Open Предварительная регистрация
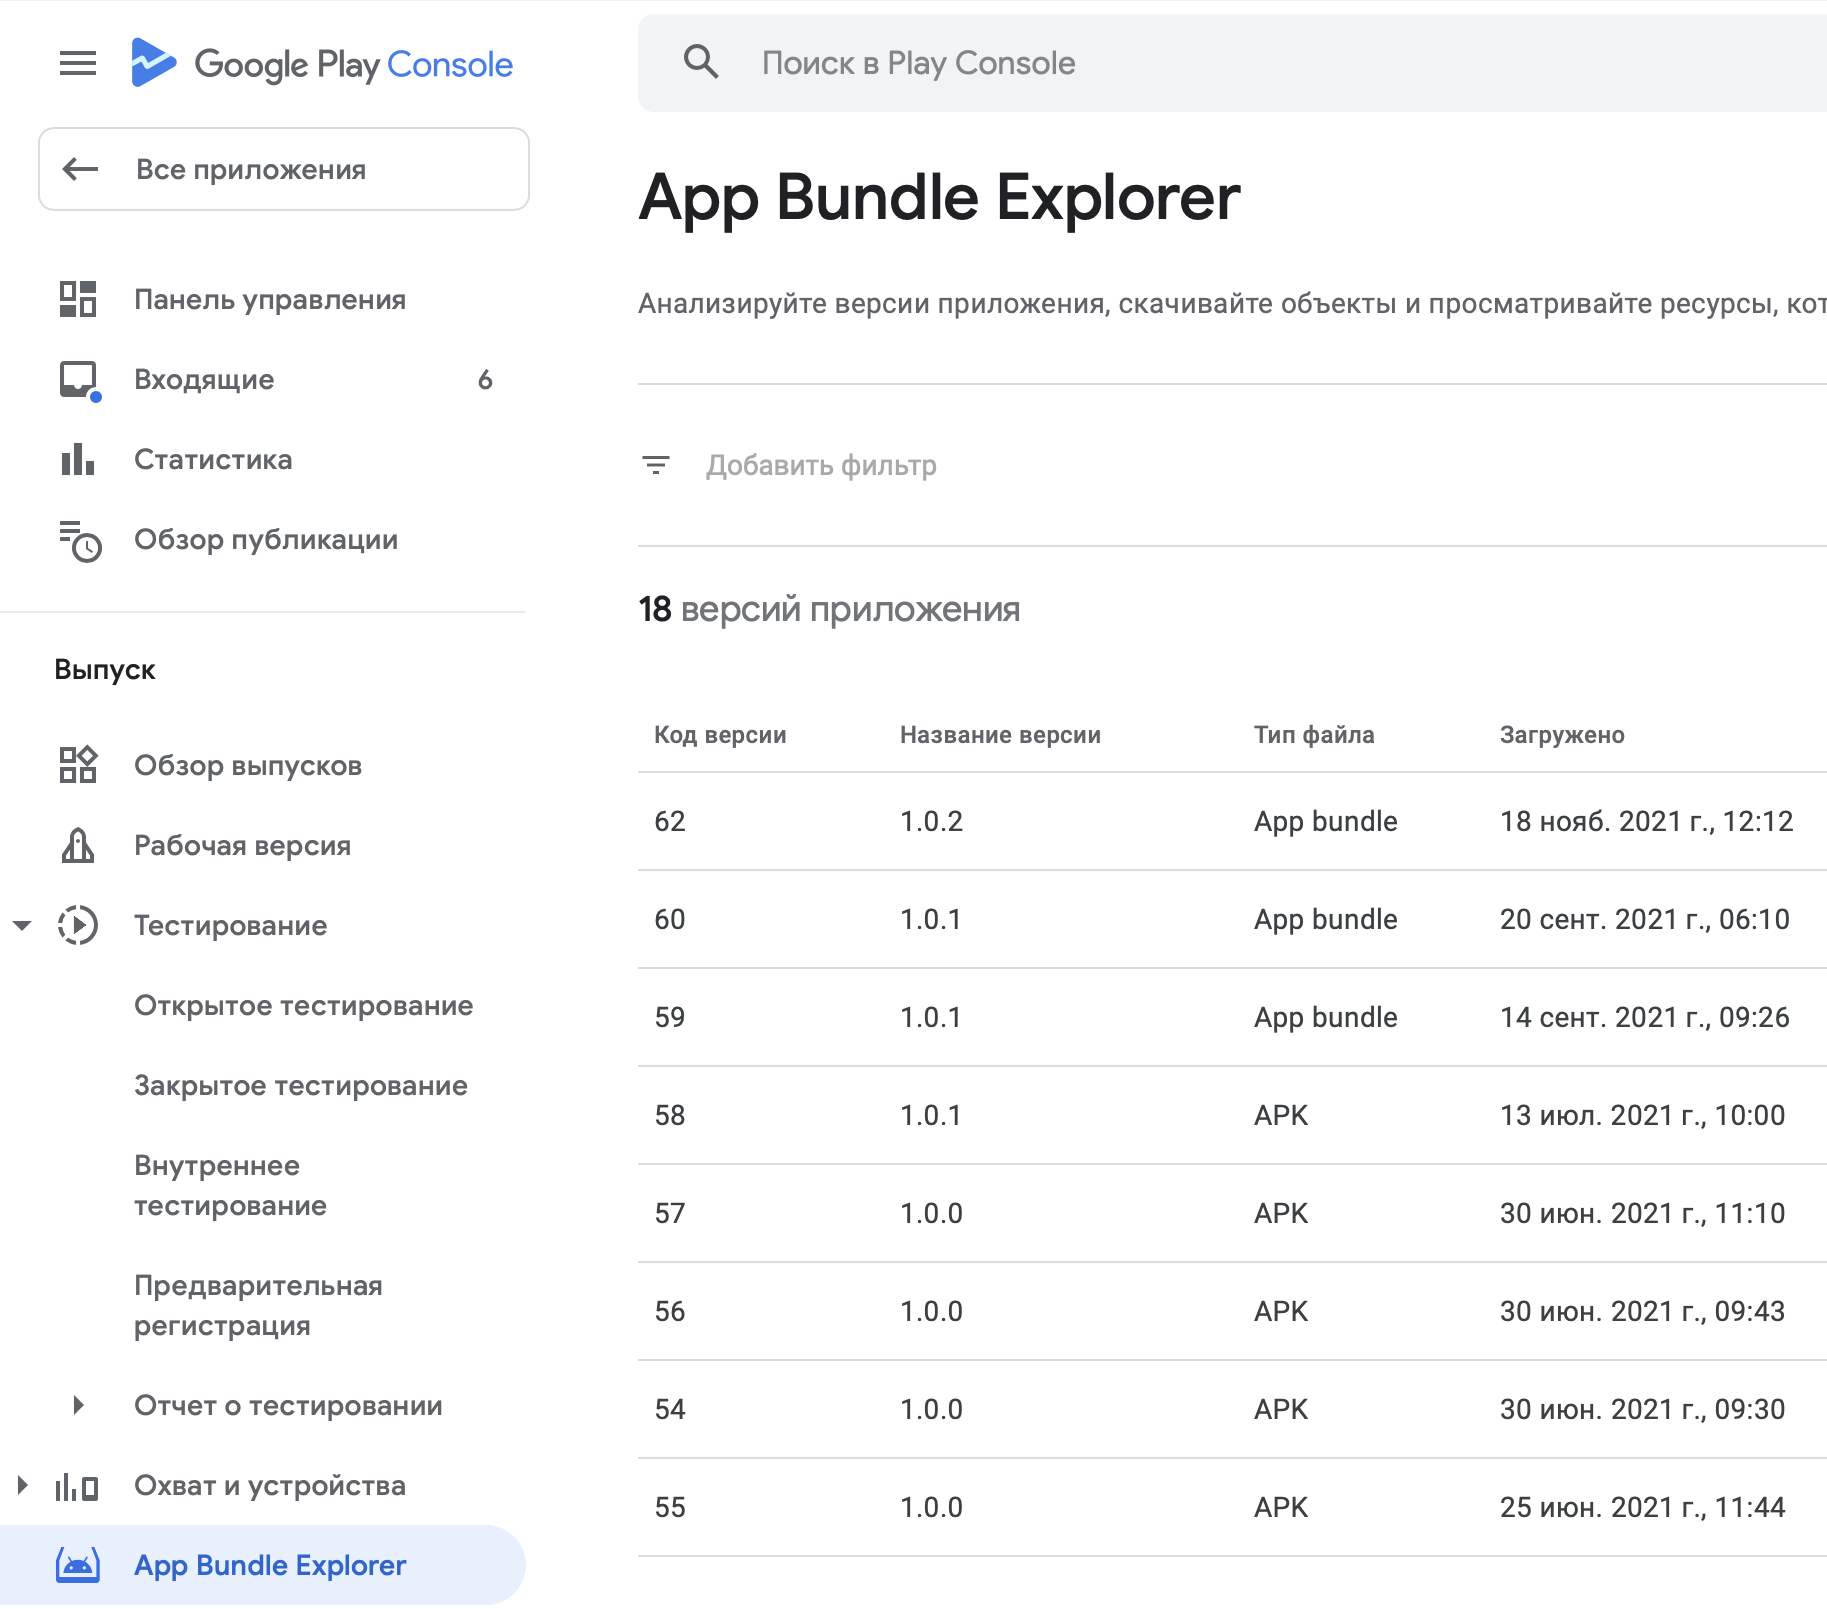The height and width of the screenshot is (1609, 1827). click(259, 1305)
